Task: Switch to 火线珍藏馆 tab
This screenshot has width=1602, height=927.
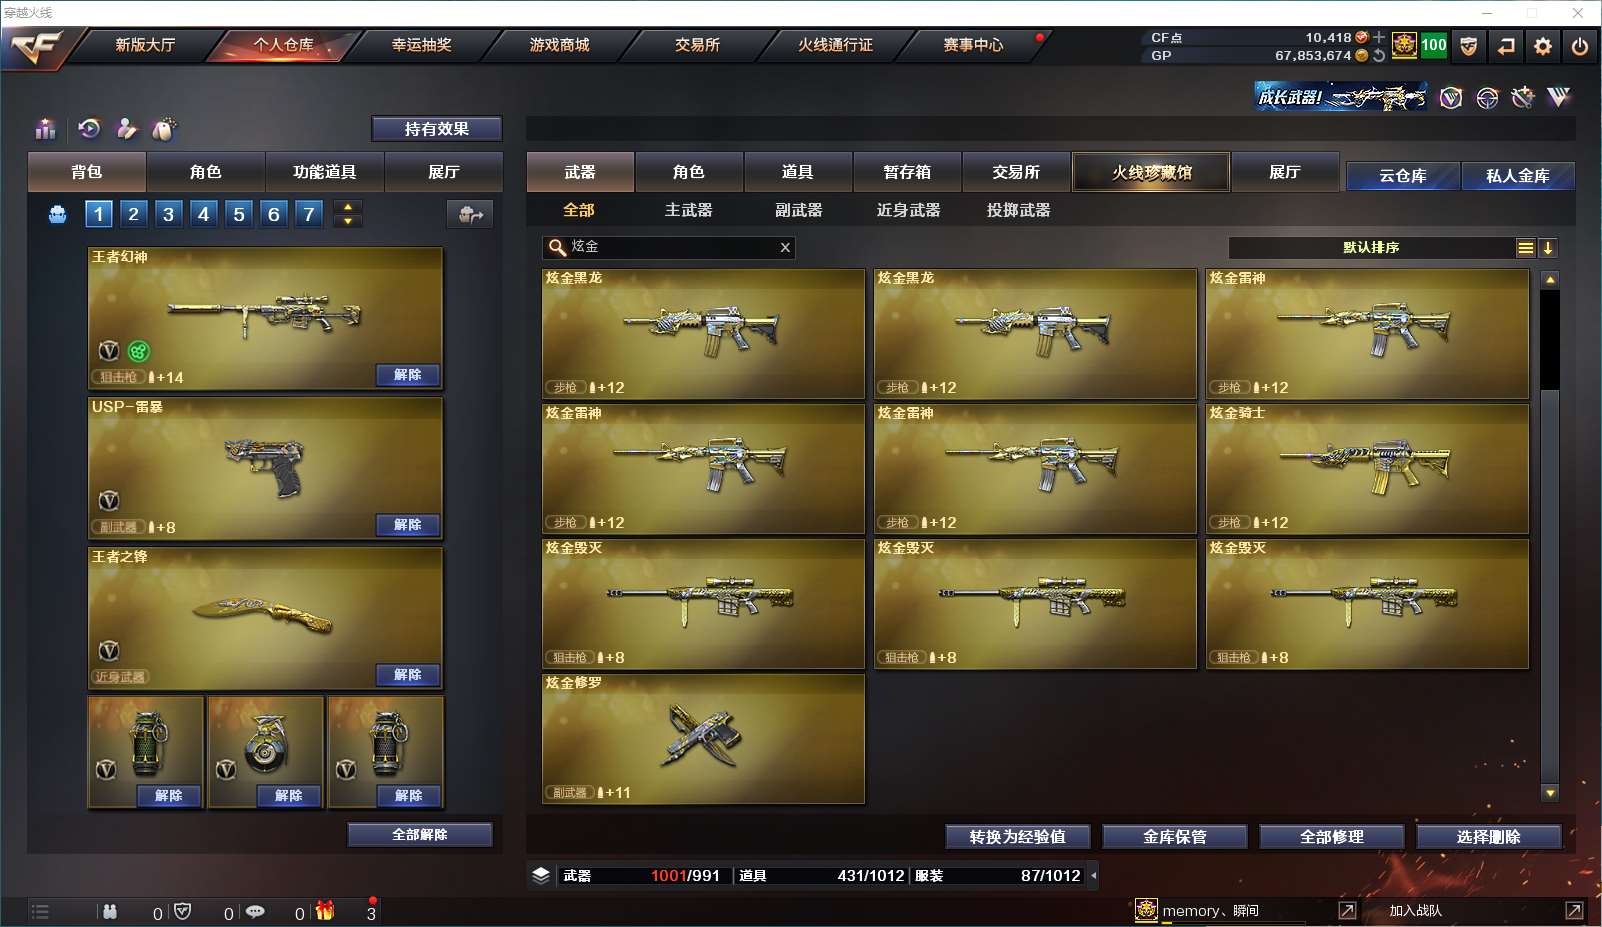Action: coord(1151,172)
